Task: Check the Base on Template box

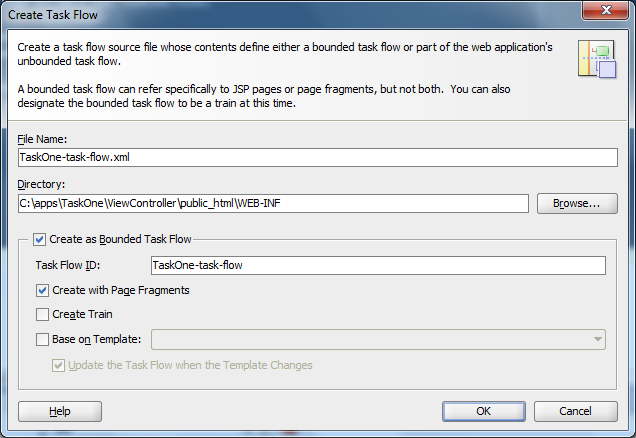Action: (43, 339)
